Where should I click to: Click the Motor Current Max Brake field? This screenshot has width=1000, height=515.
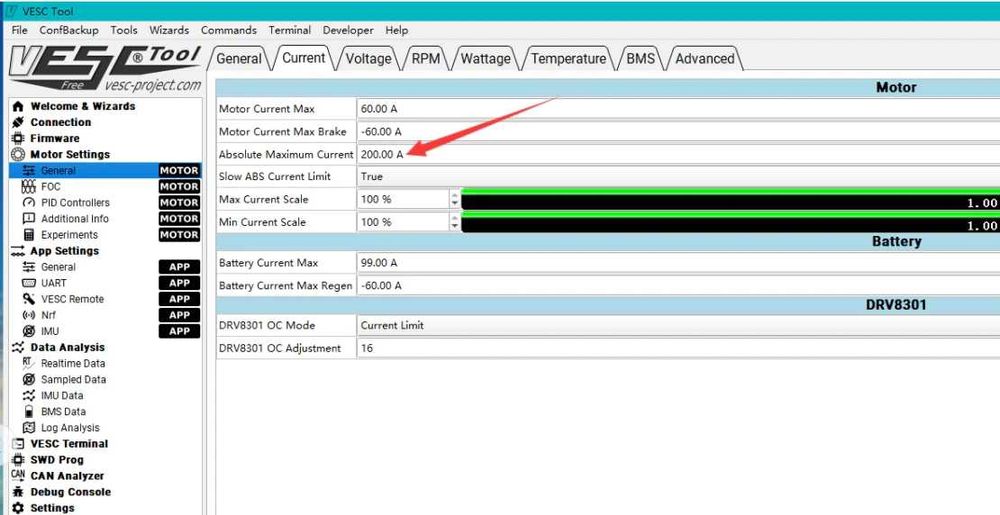[x=678, y=132]
